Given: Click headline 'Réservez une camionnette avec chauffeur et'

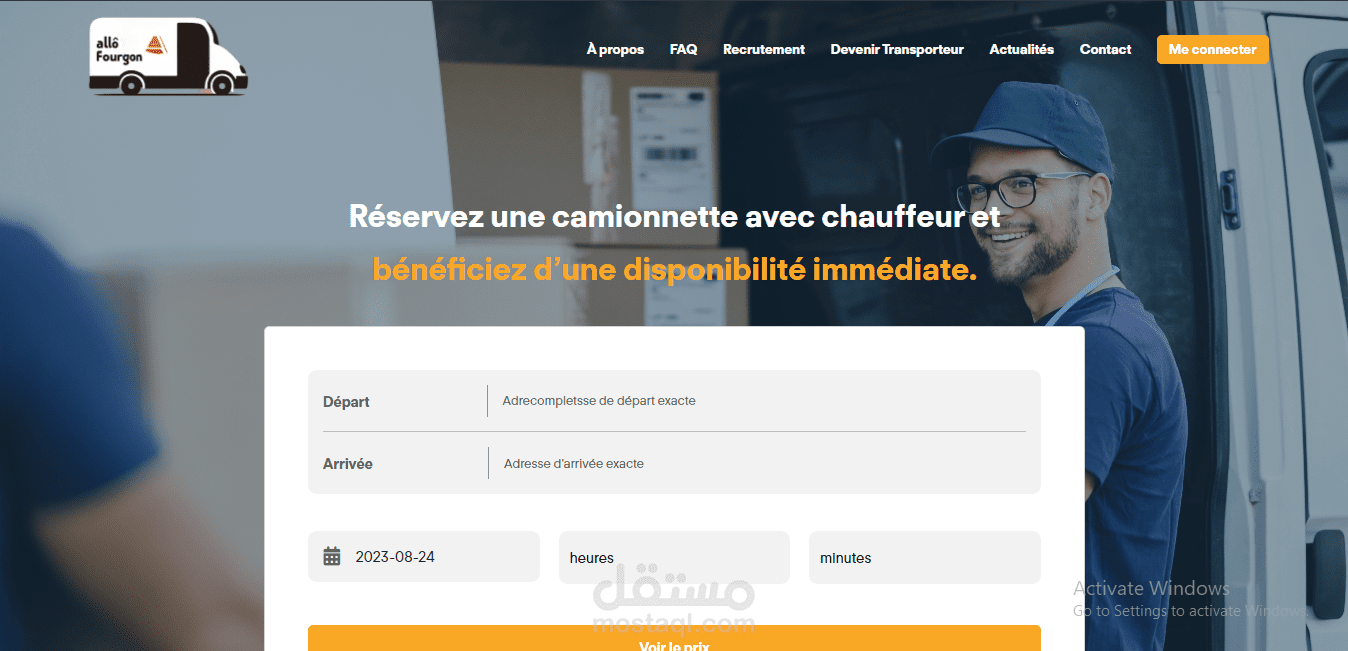Looking at the screenshot, I should coord(674,216).
